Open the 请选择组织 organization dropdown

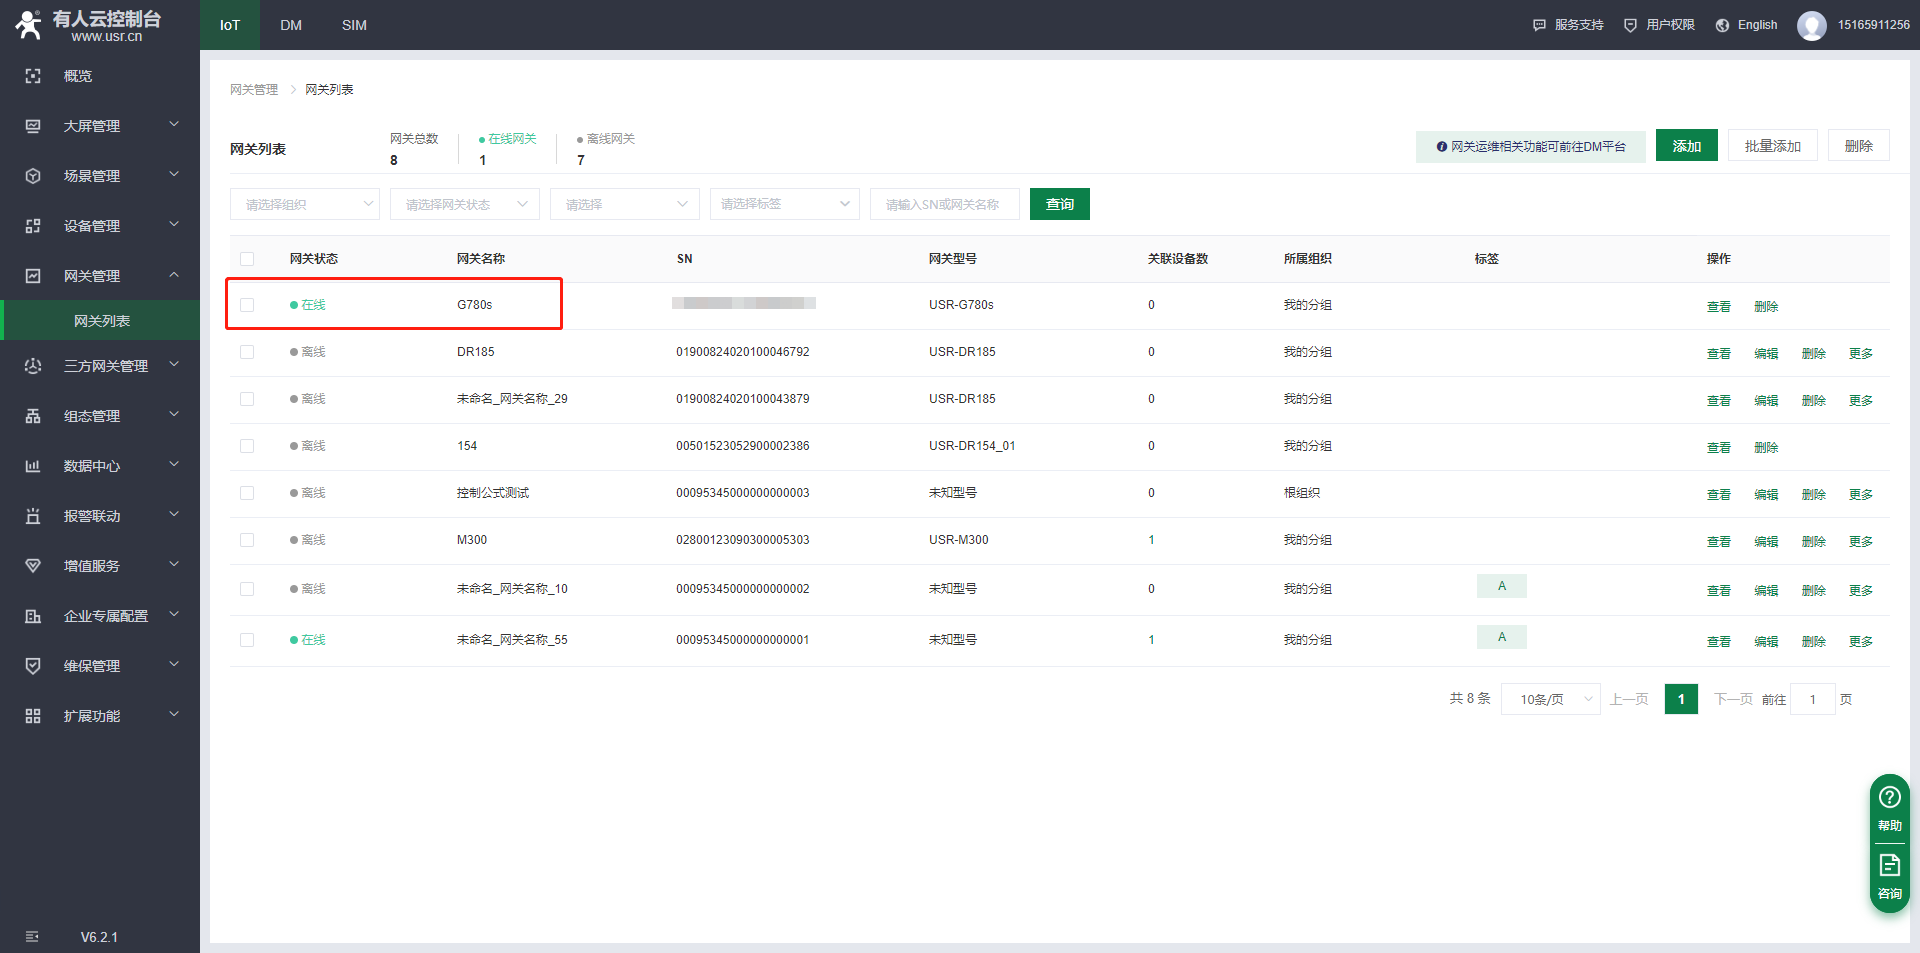pos(304,204)
